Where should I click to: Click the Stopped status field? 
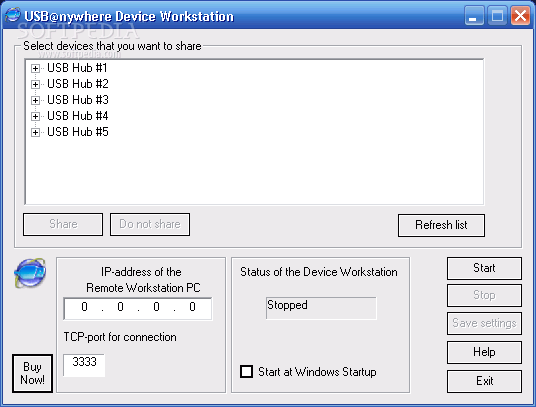click(321, 308)
